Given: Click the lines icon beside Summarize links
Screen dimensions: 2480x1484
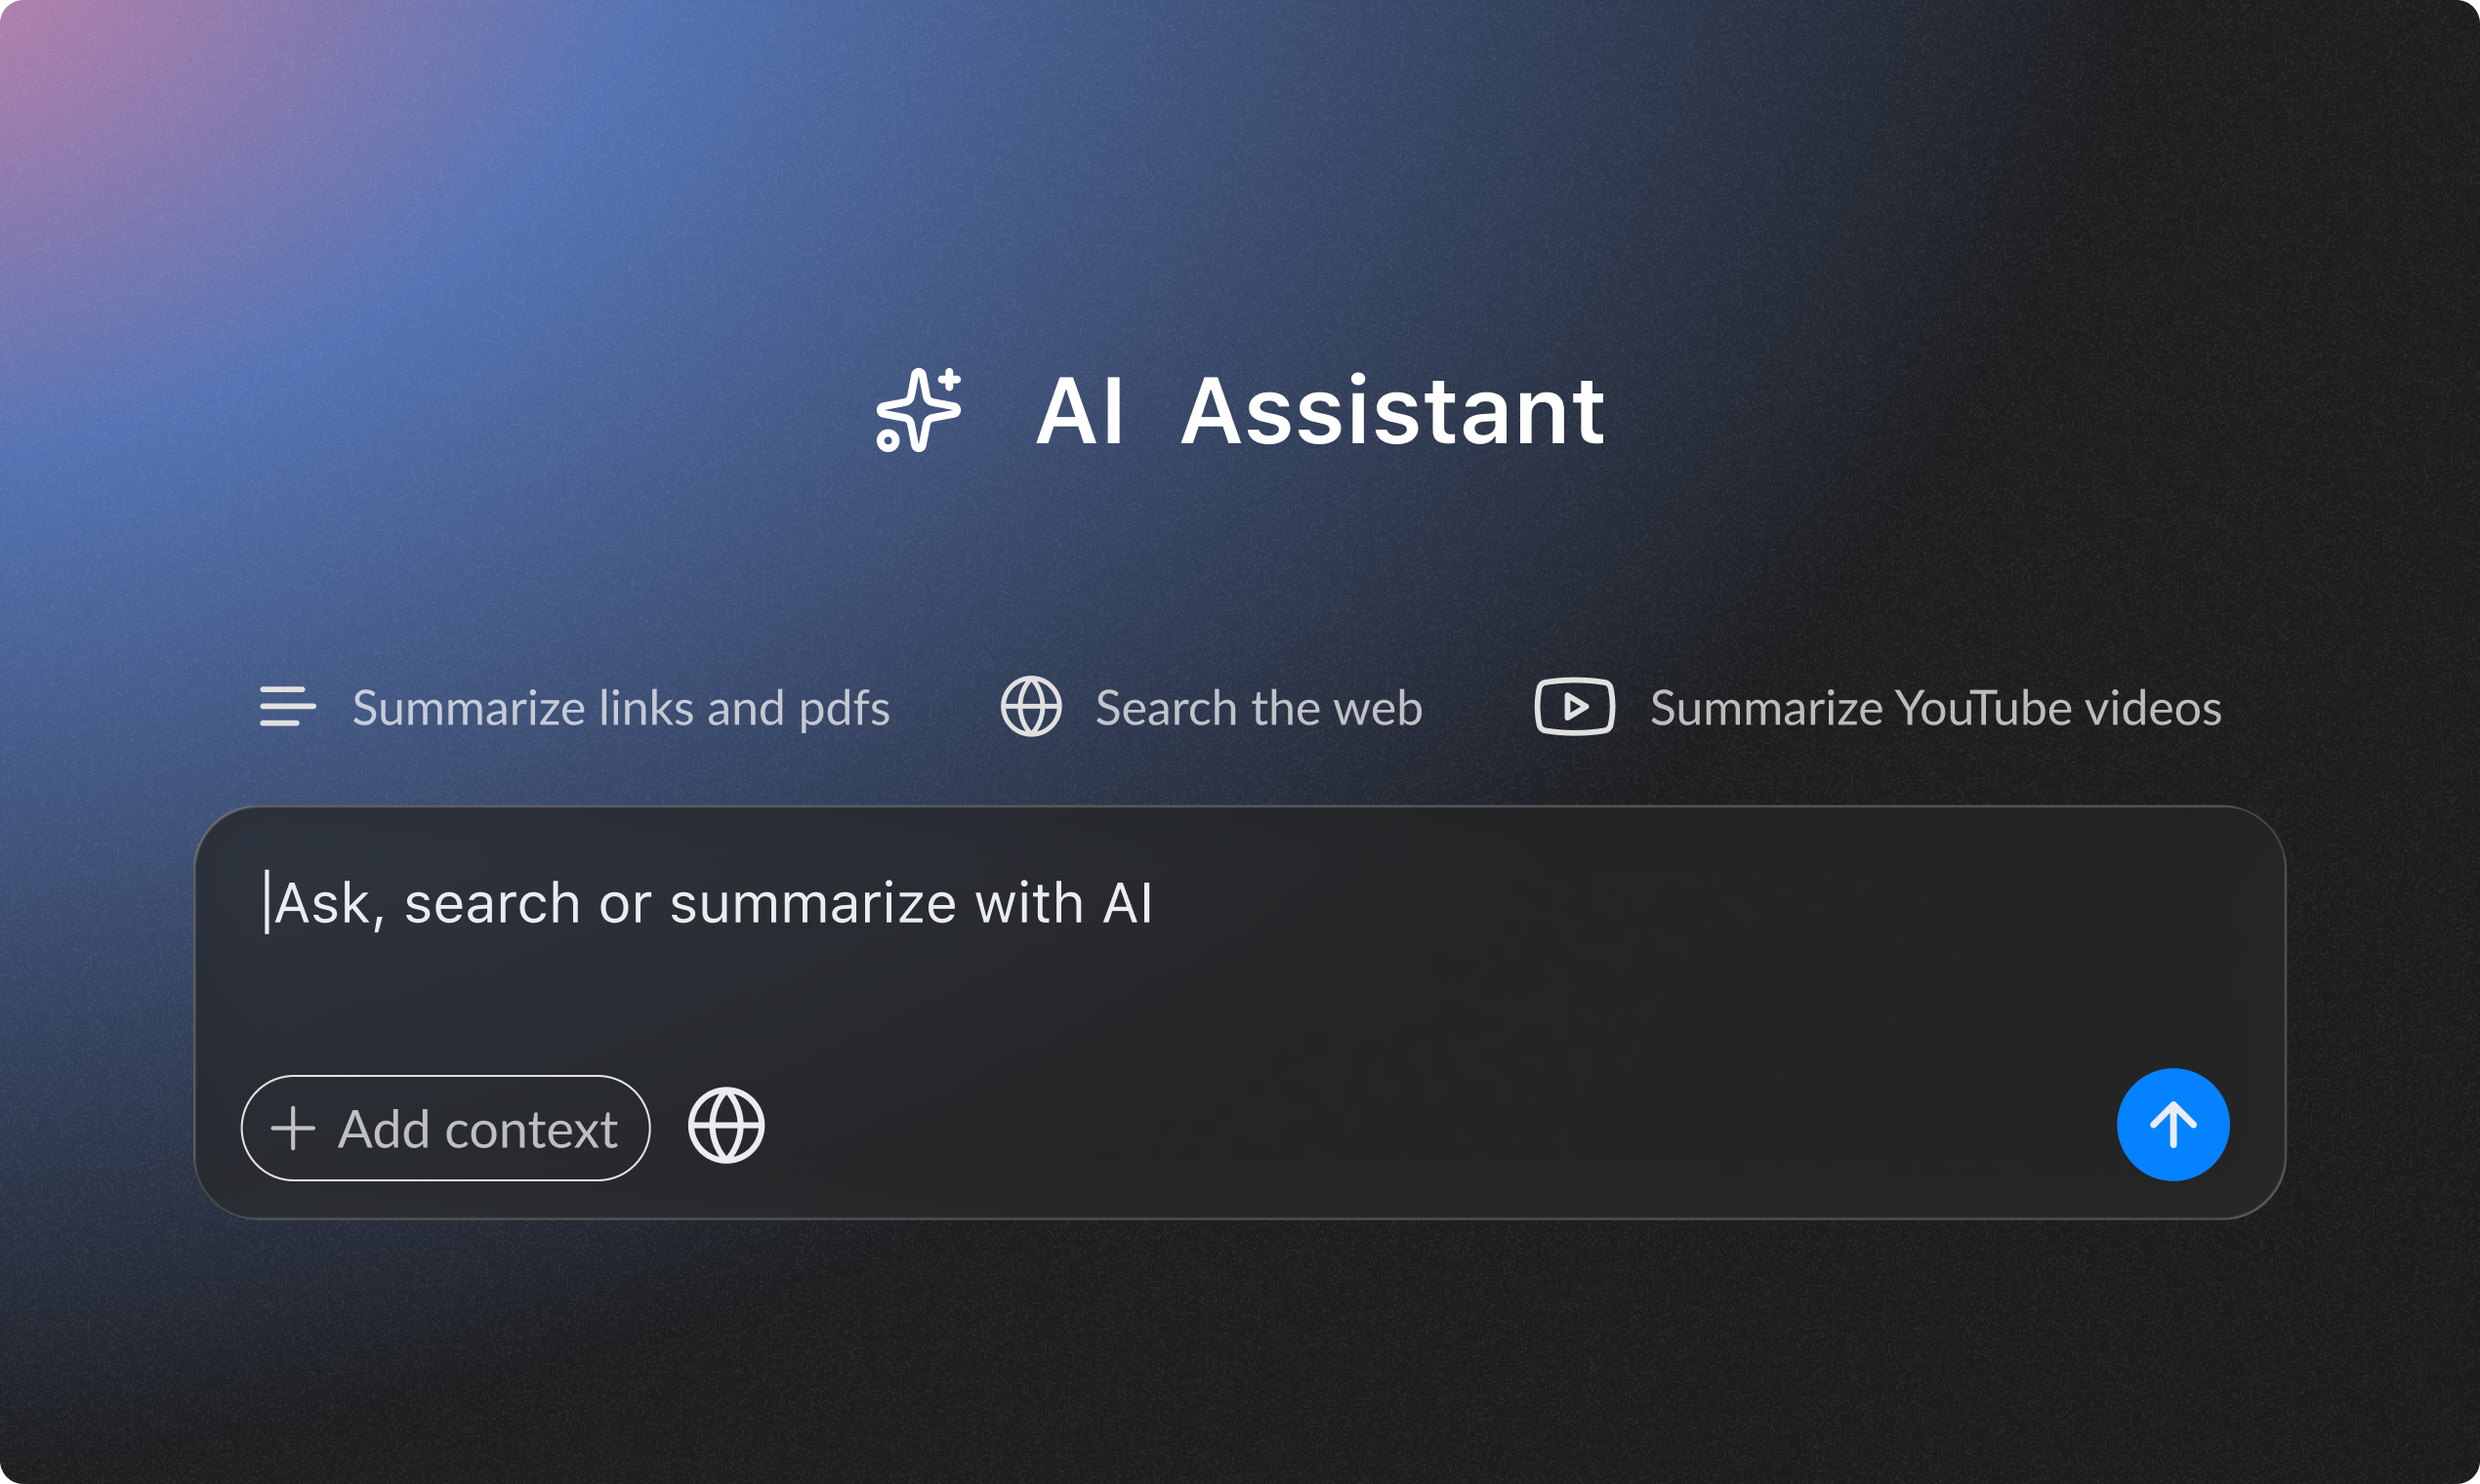Looking at the screenshot, I should pyautogui.click(x=287, y=707).
